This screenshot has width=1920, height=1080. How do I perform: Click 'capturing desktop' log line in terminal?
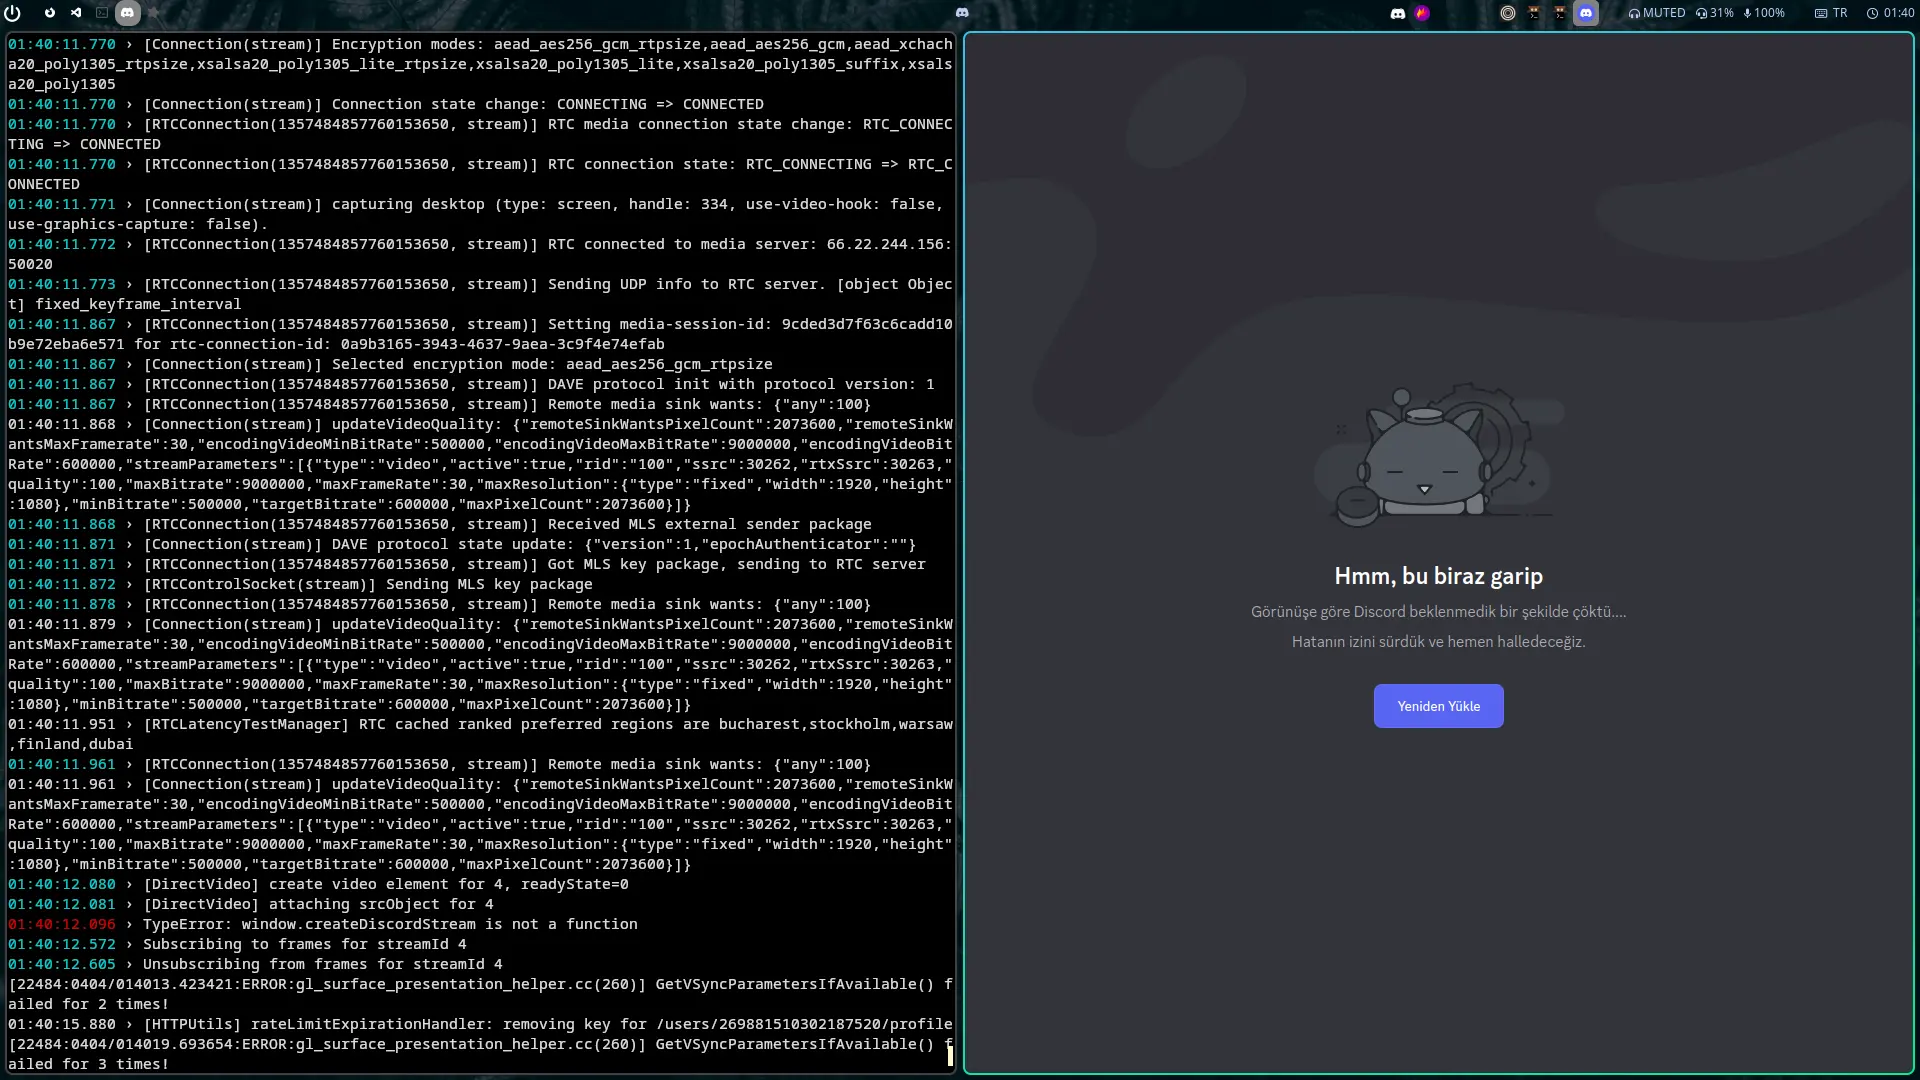coord(476,214)
